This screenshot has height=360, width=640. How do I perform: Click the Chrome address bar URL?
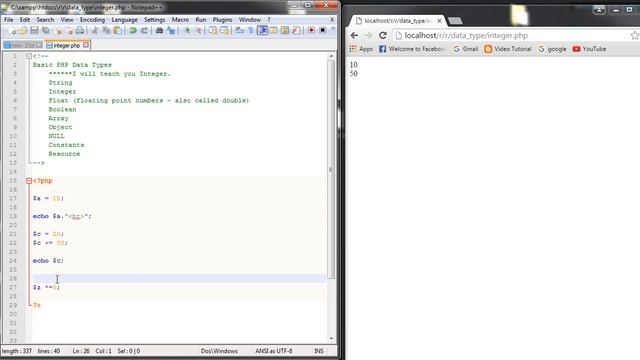pyautogui.click(x=466, y=36)
